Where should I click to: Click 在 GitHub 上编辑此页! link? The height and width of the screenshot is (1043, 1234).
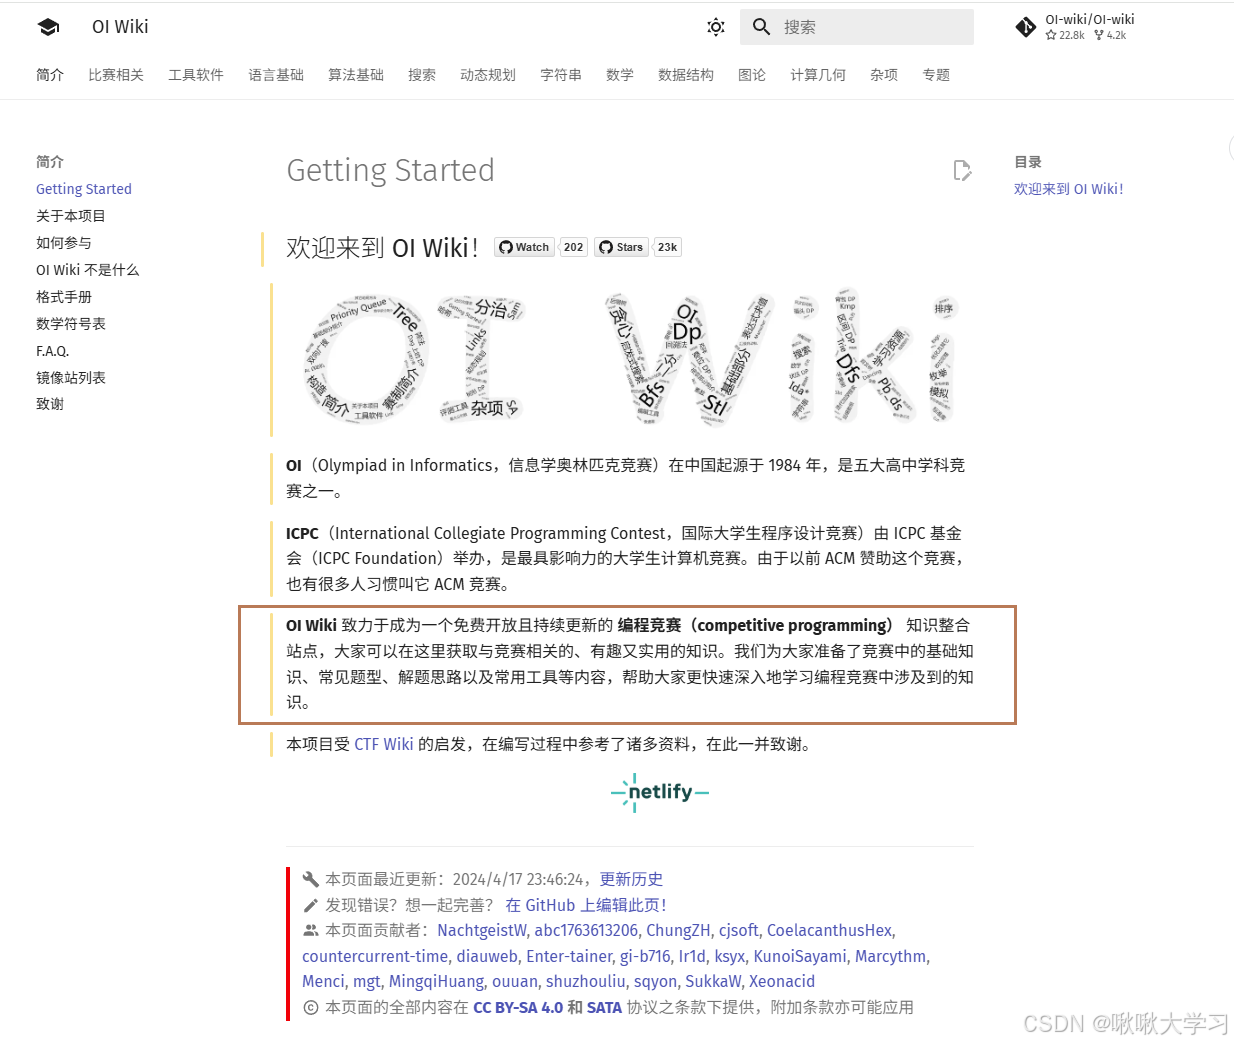[586, 905]
